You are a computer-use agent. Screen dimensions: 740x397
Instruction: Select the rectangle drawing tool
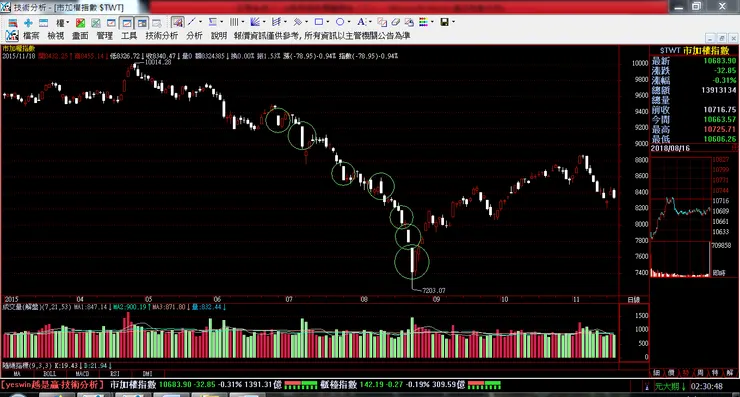pyautogui.click(x=319, y=22)
